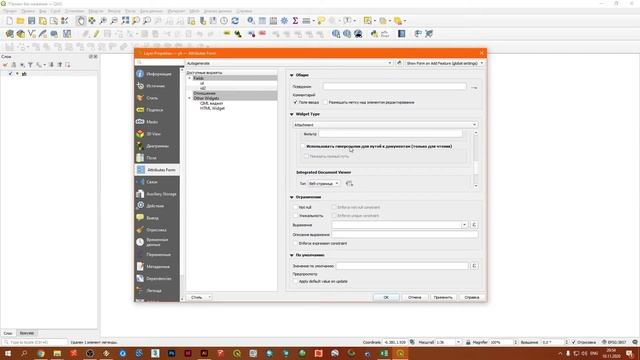Click the Zoom Out magnifier tool

114,21
